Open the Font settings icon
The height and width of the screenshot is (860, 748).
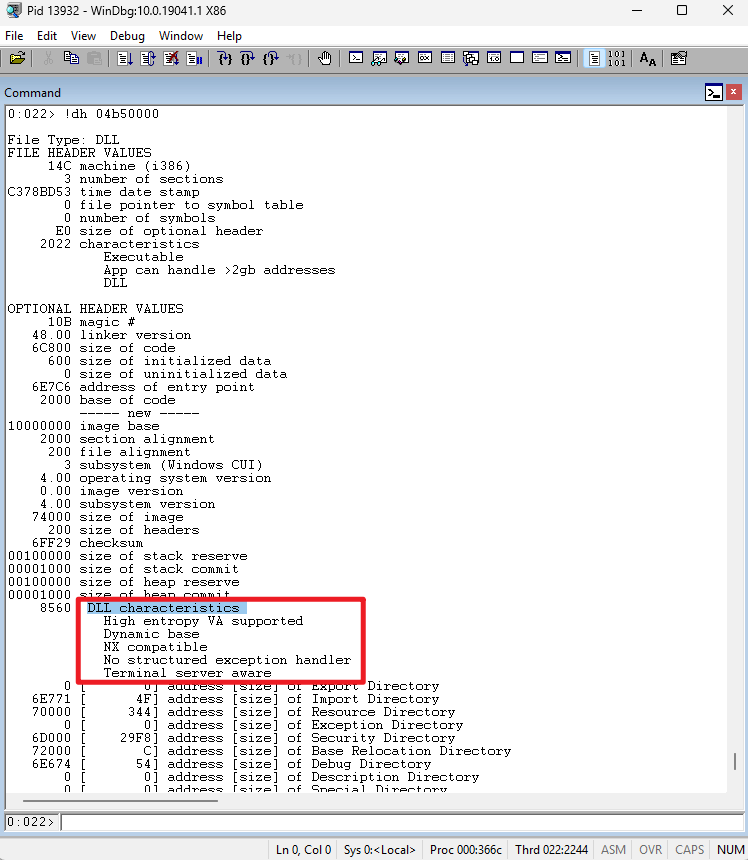(647, 59)
